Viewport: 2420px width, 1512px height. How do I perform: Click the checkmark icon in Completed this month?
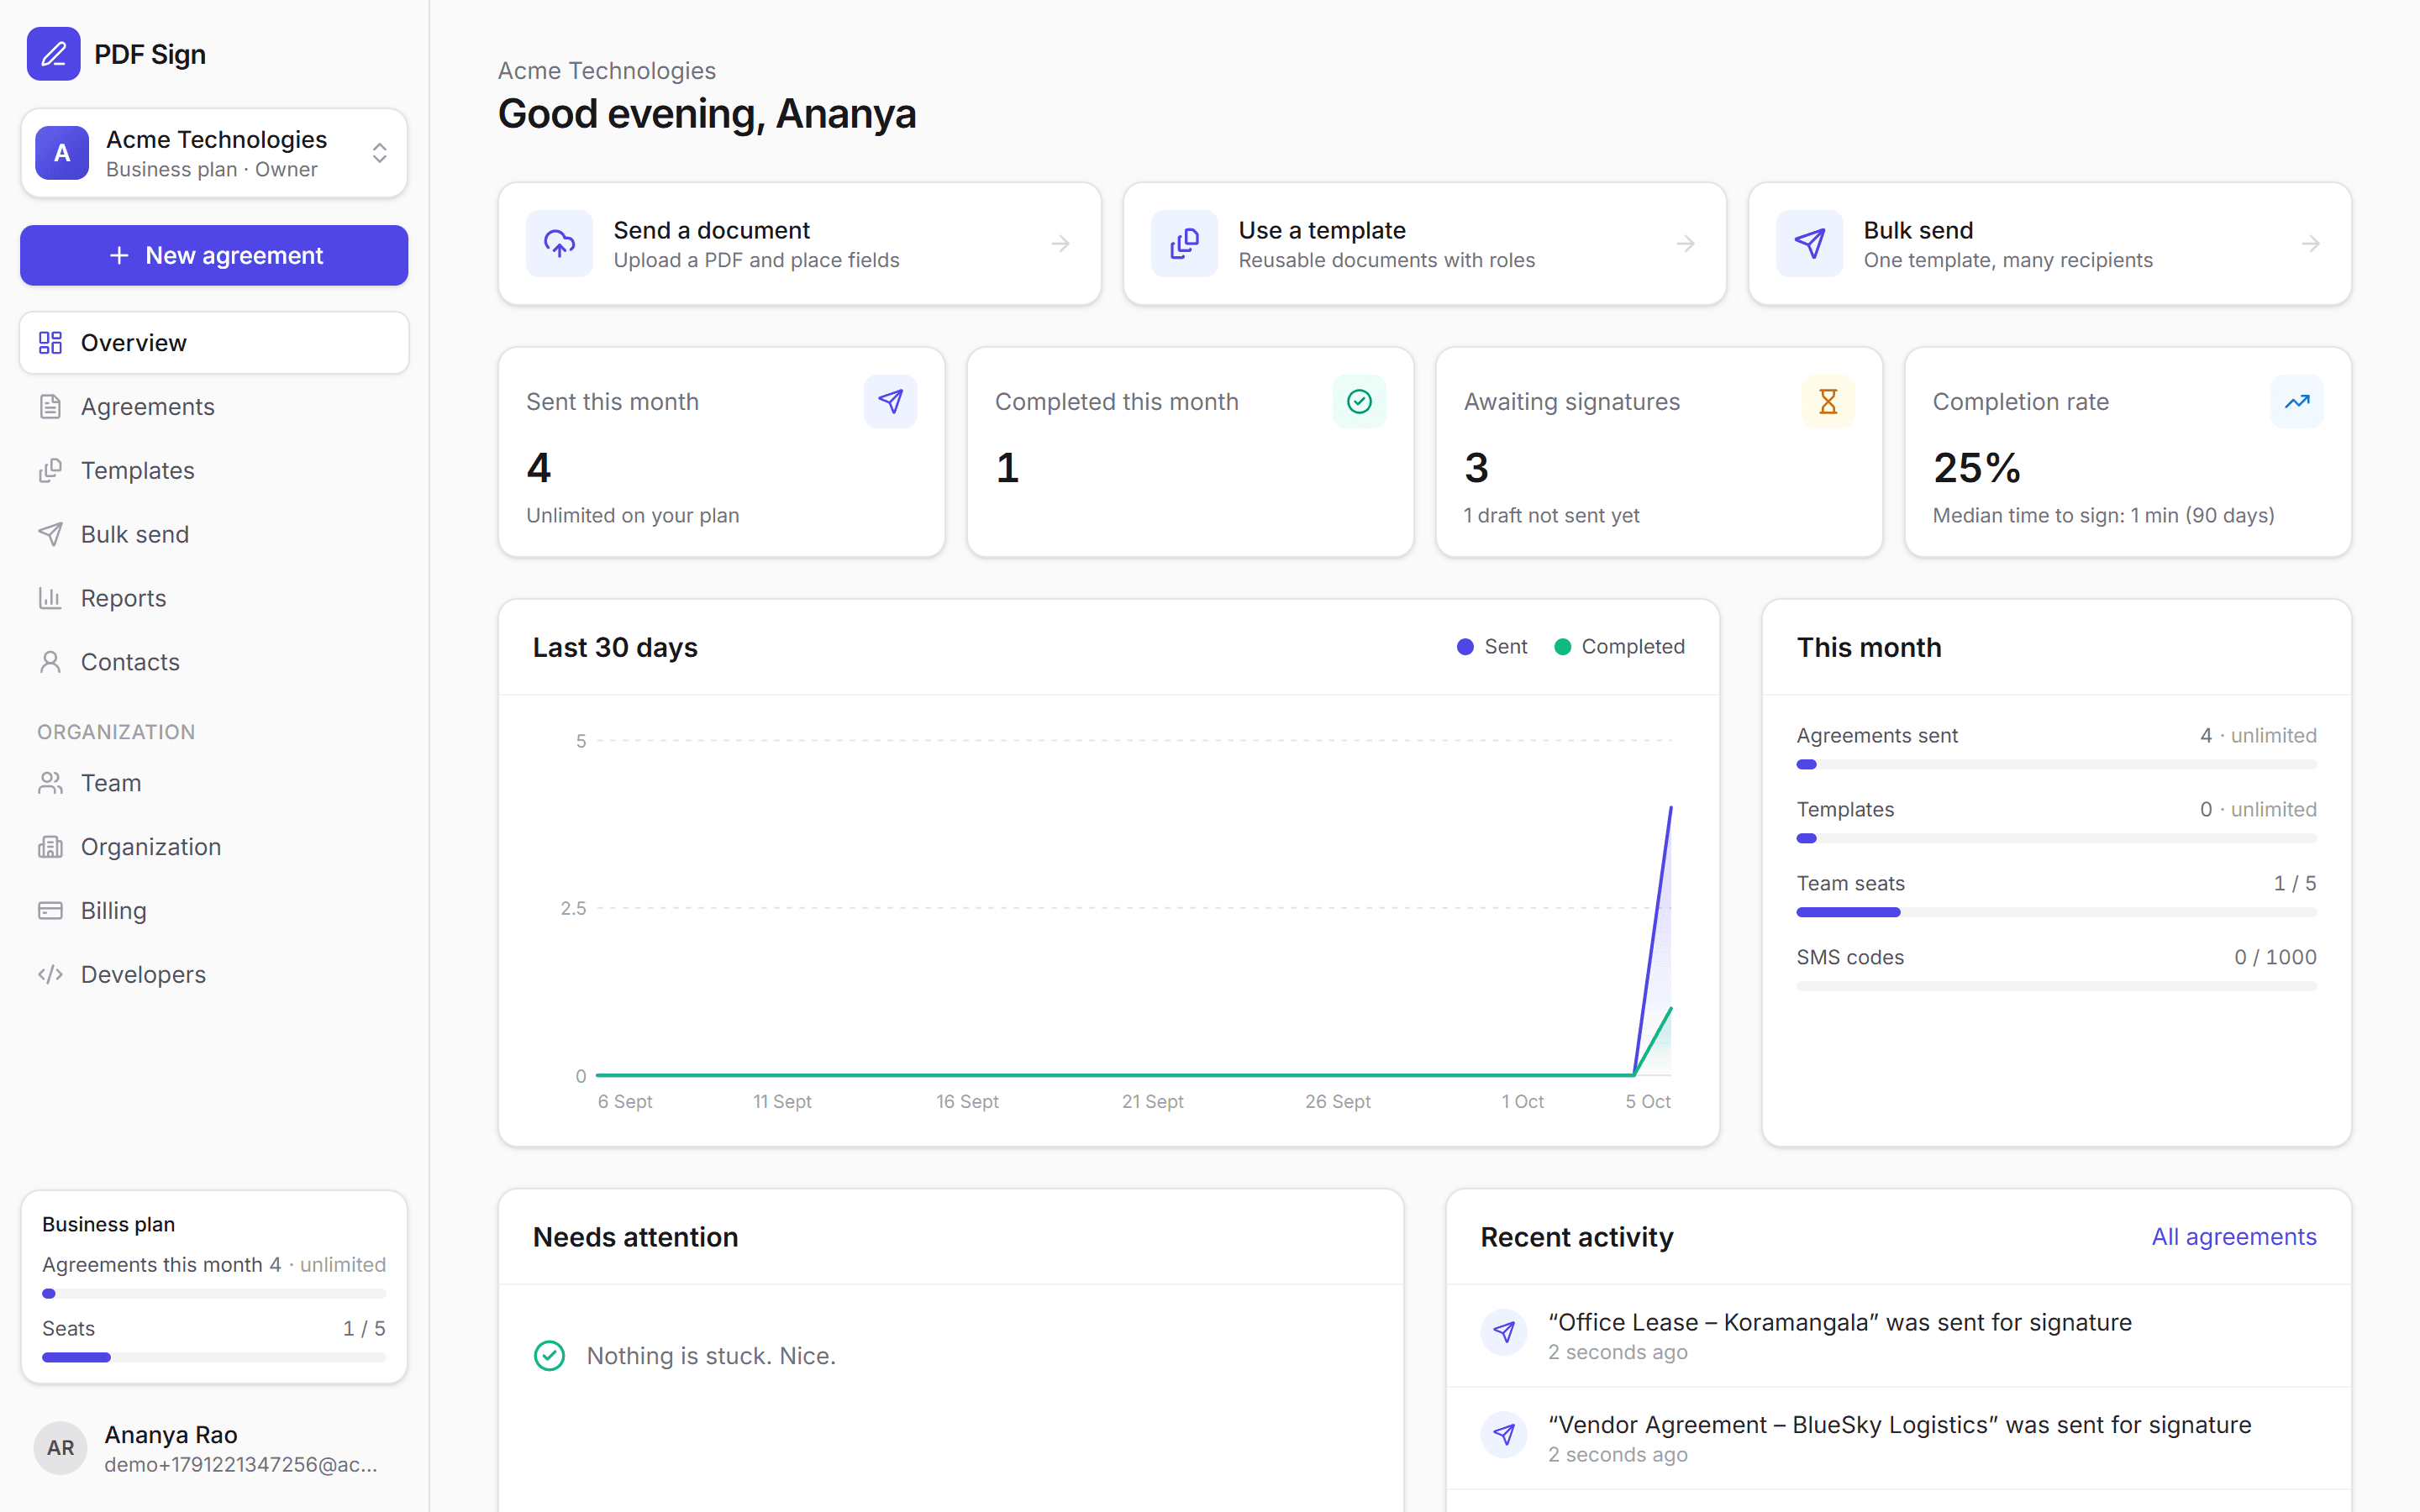point(1360,402)
